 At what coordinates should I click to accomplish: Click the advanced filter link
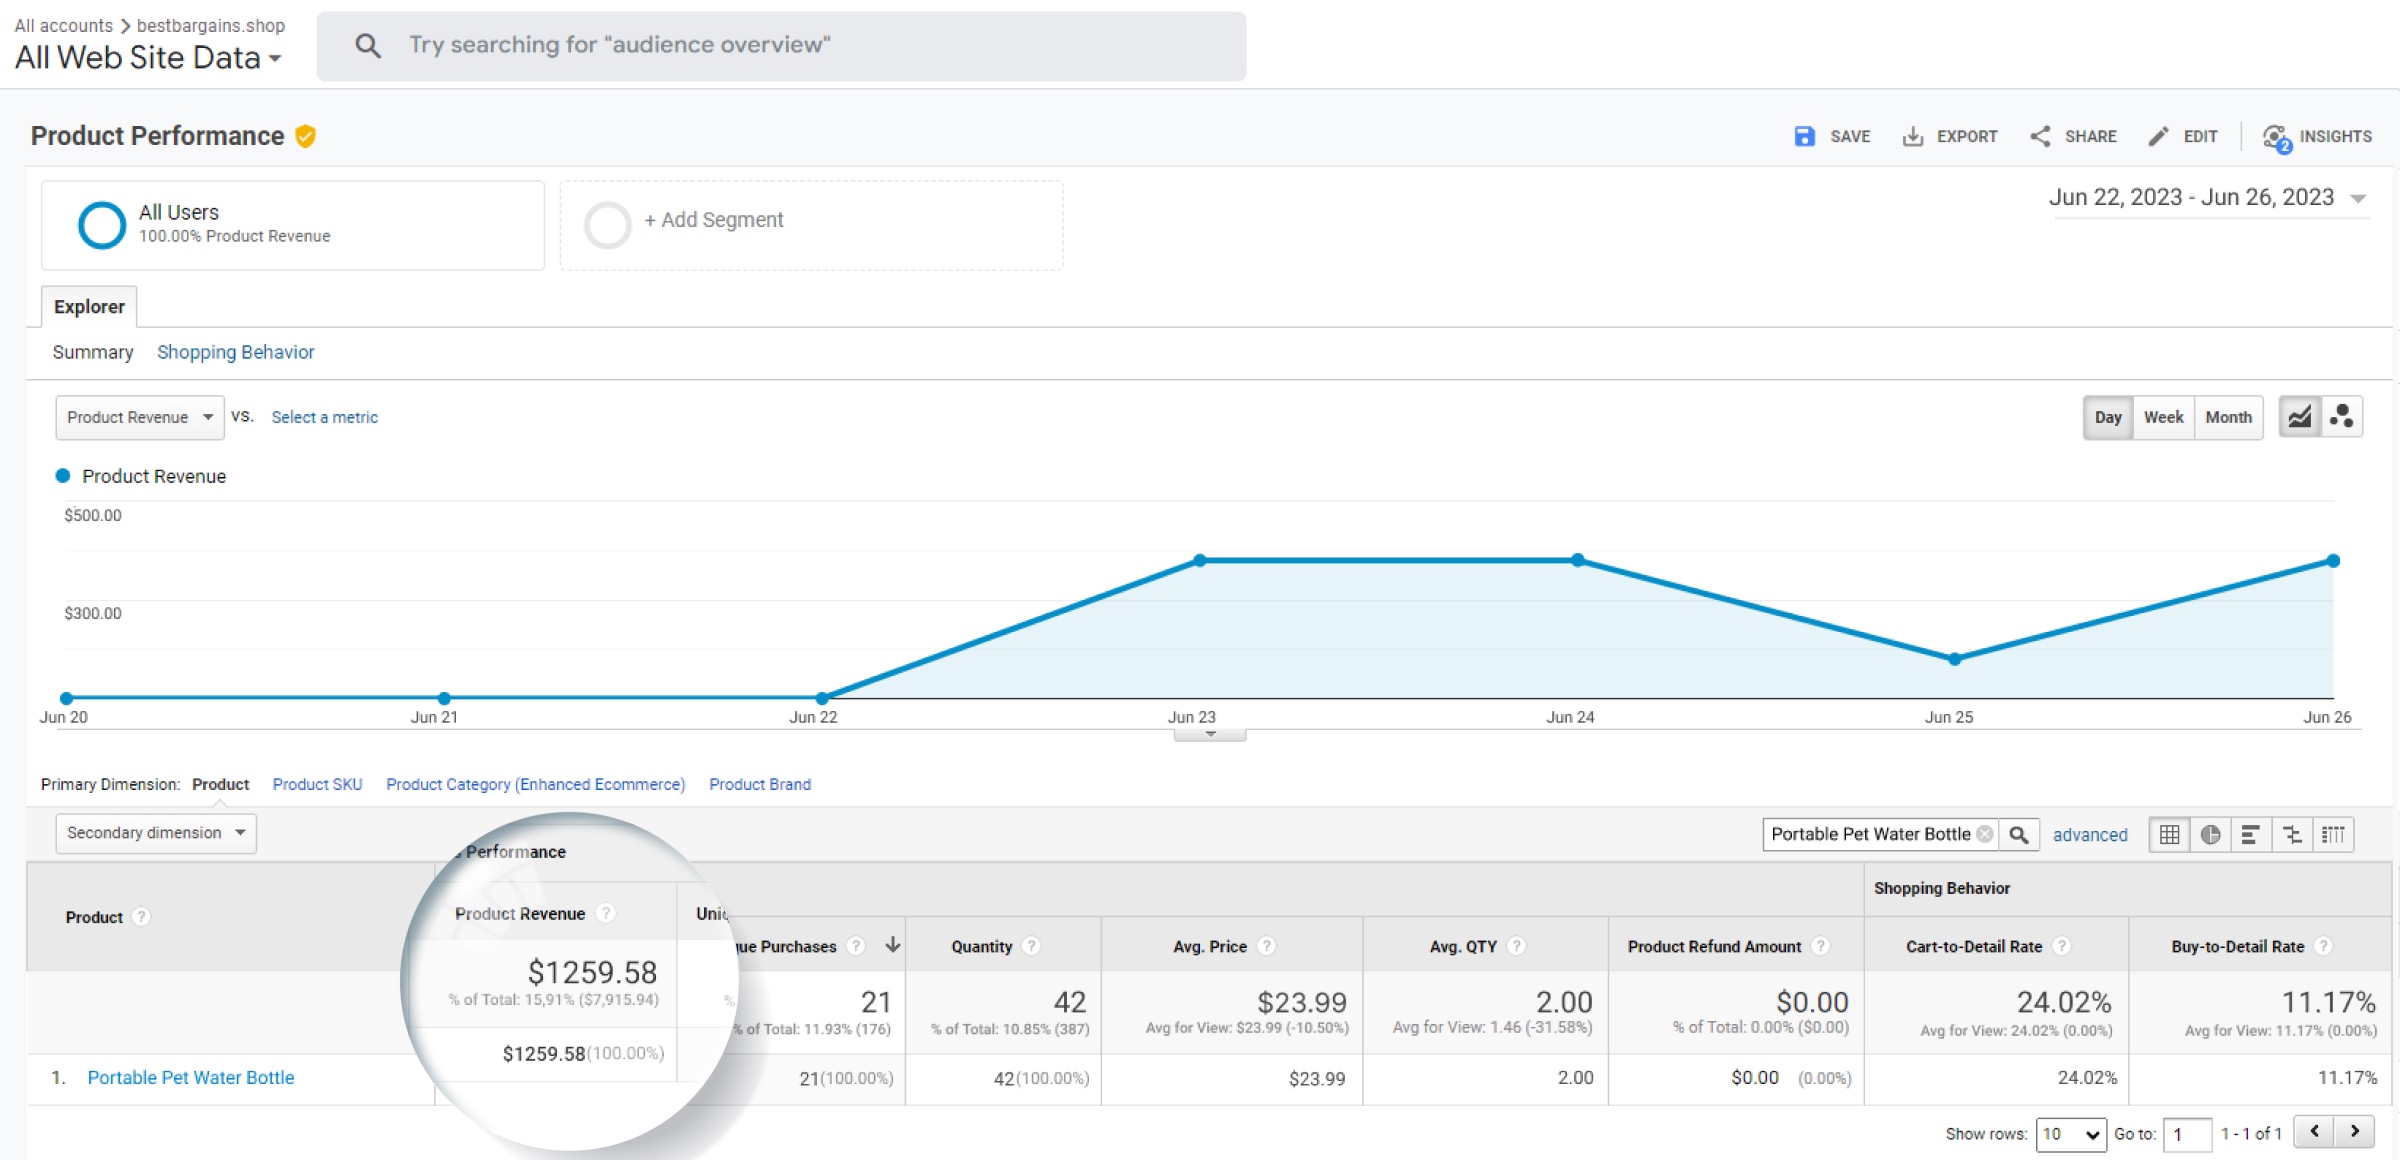(x=2089, y=835)
